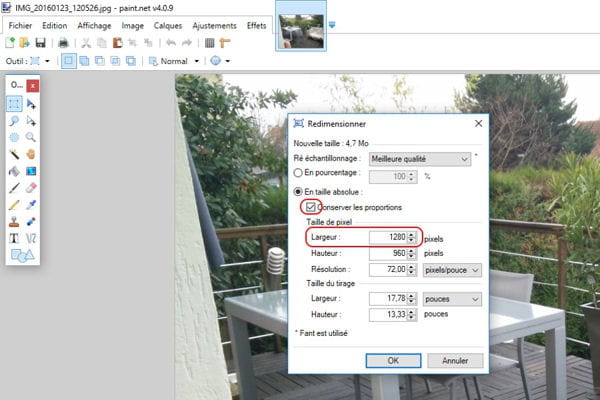The height and width of the screenshot is (400, 600).
Task: Select the Pan hand tool
Action: [31, 154]
